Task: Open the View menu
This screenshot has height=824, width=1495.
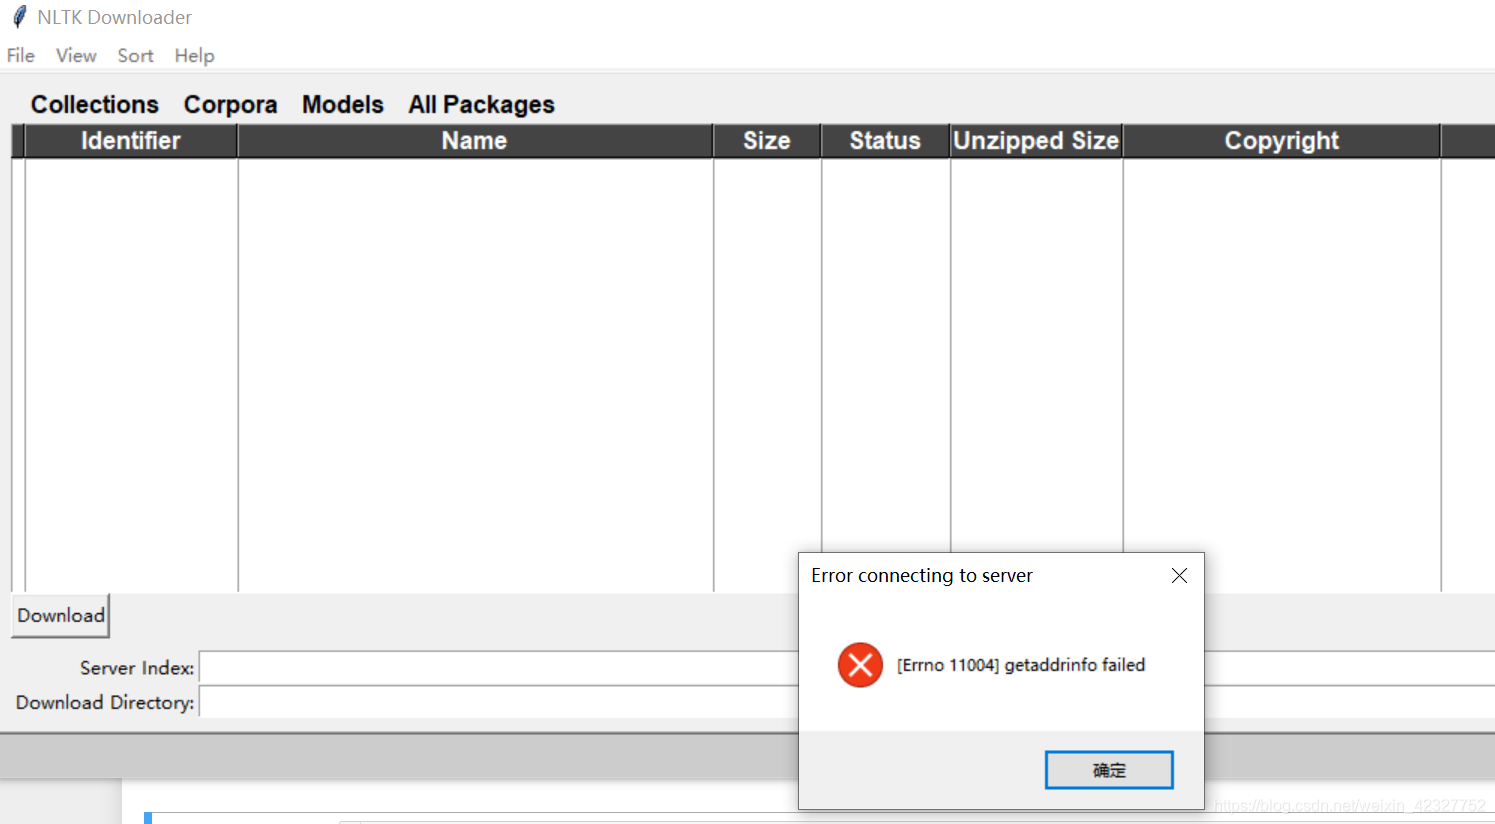Action: (76, 56)
